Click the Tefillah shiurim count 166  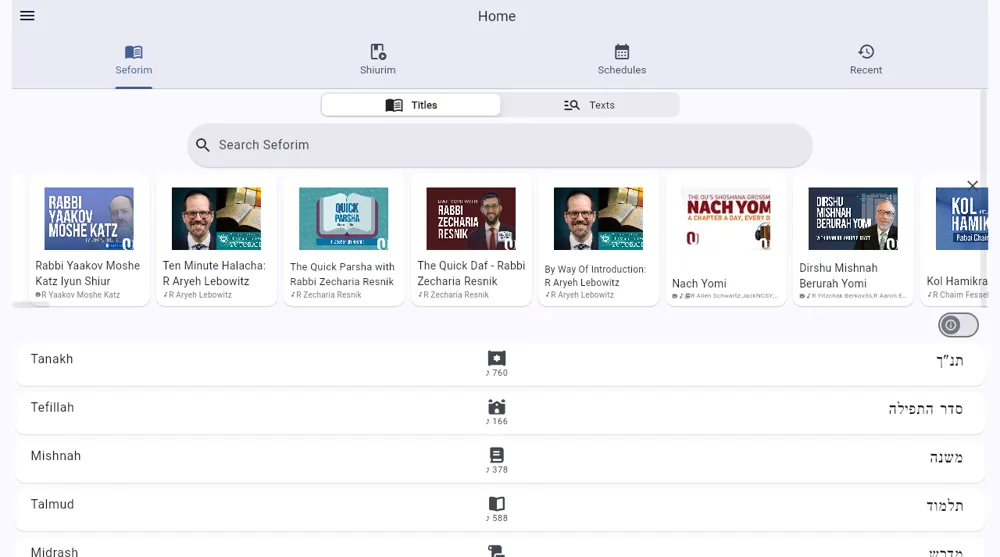point(497,422)
